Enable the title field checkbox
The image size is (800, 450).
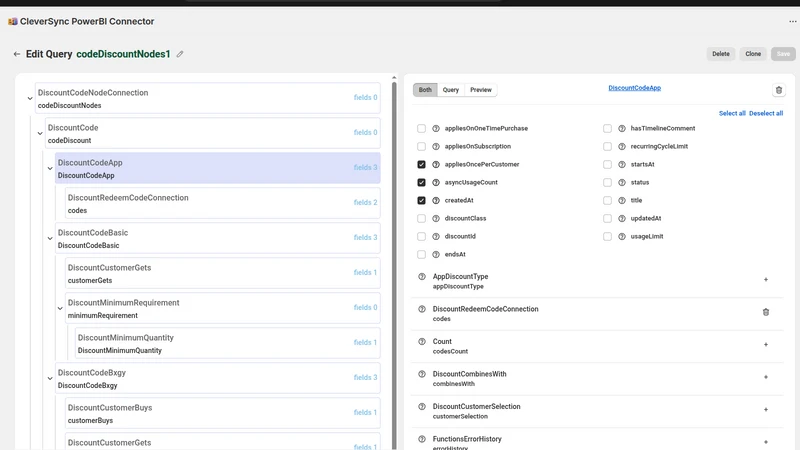point(607,201)
